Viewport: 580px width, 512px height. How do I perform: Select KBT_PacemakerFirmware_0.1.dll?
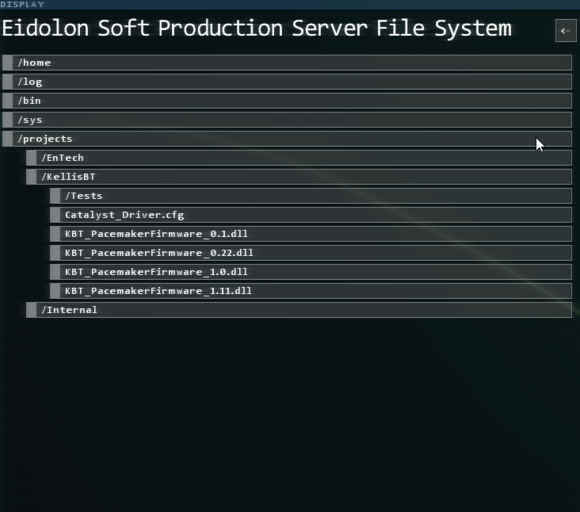pyautogui.click(x=311, y=234)
